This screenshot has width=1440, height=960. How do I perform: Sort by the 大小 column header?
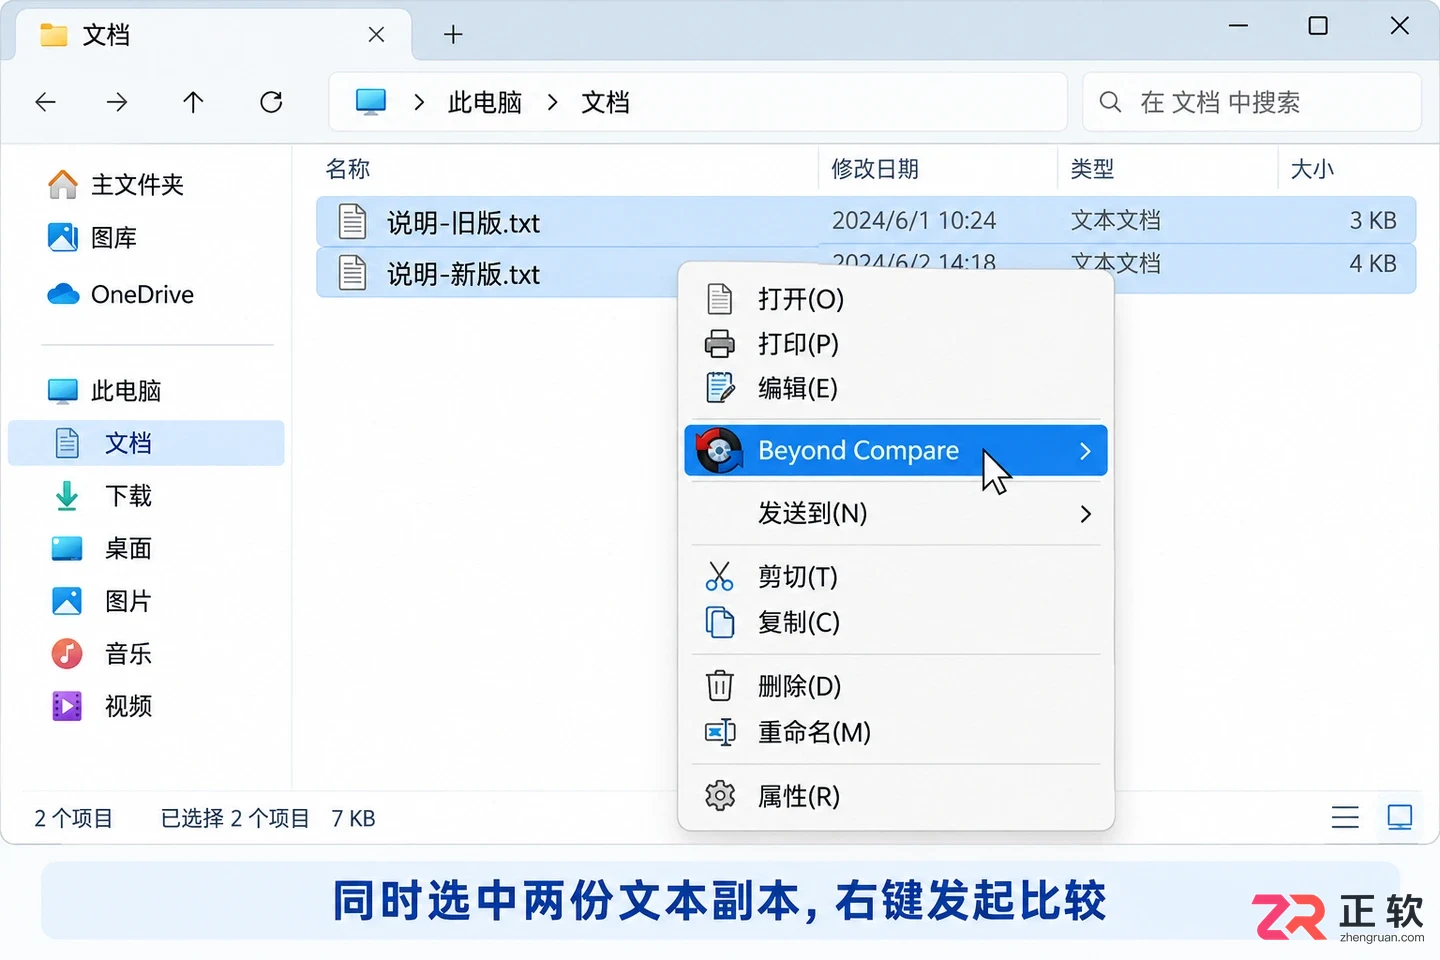pos(1312,169)
